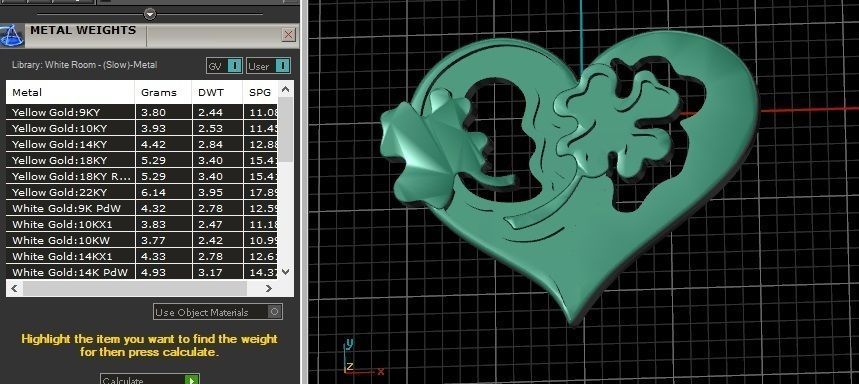This screenshot has height=384, width=859.
Task: Click the vertical scrollbar thumb in metal list
Action: coord(285,129)
